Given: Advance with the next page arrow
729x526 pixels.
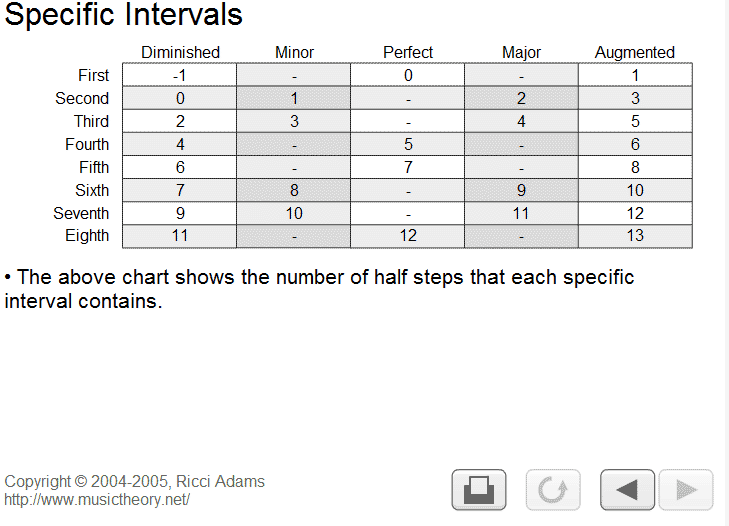Looking at the screenshot, I should [686, 490].
